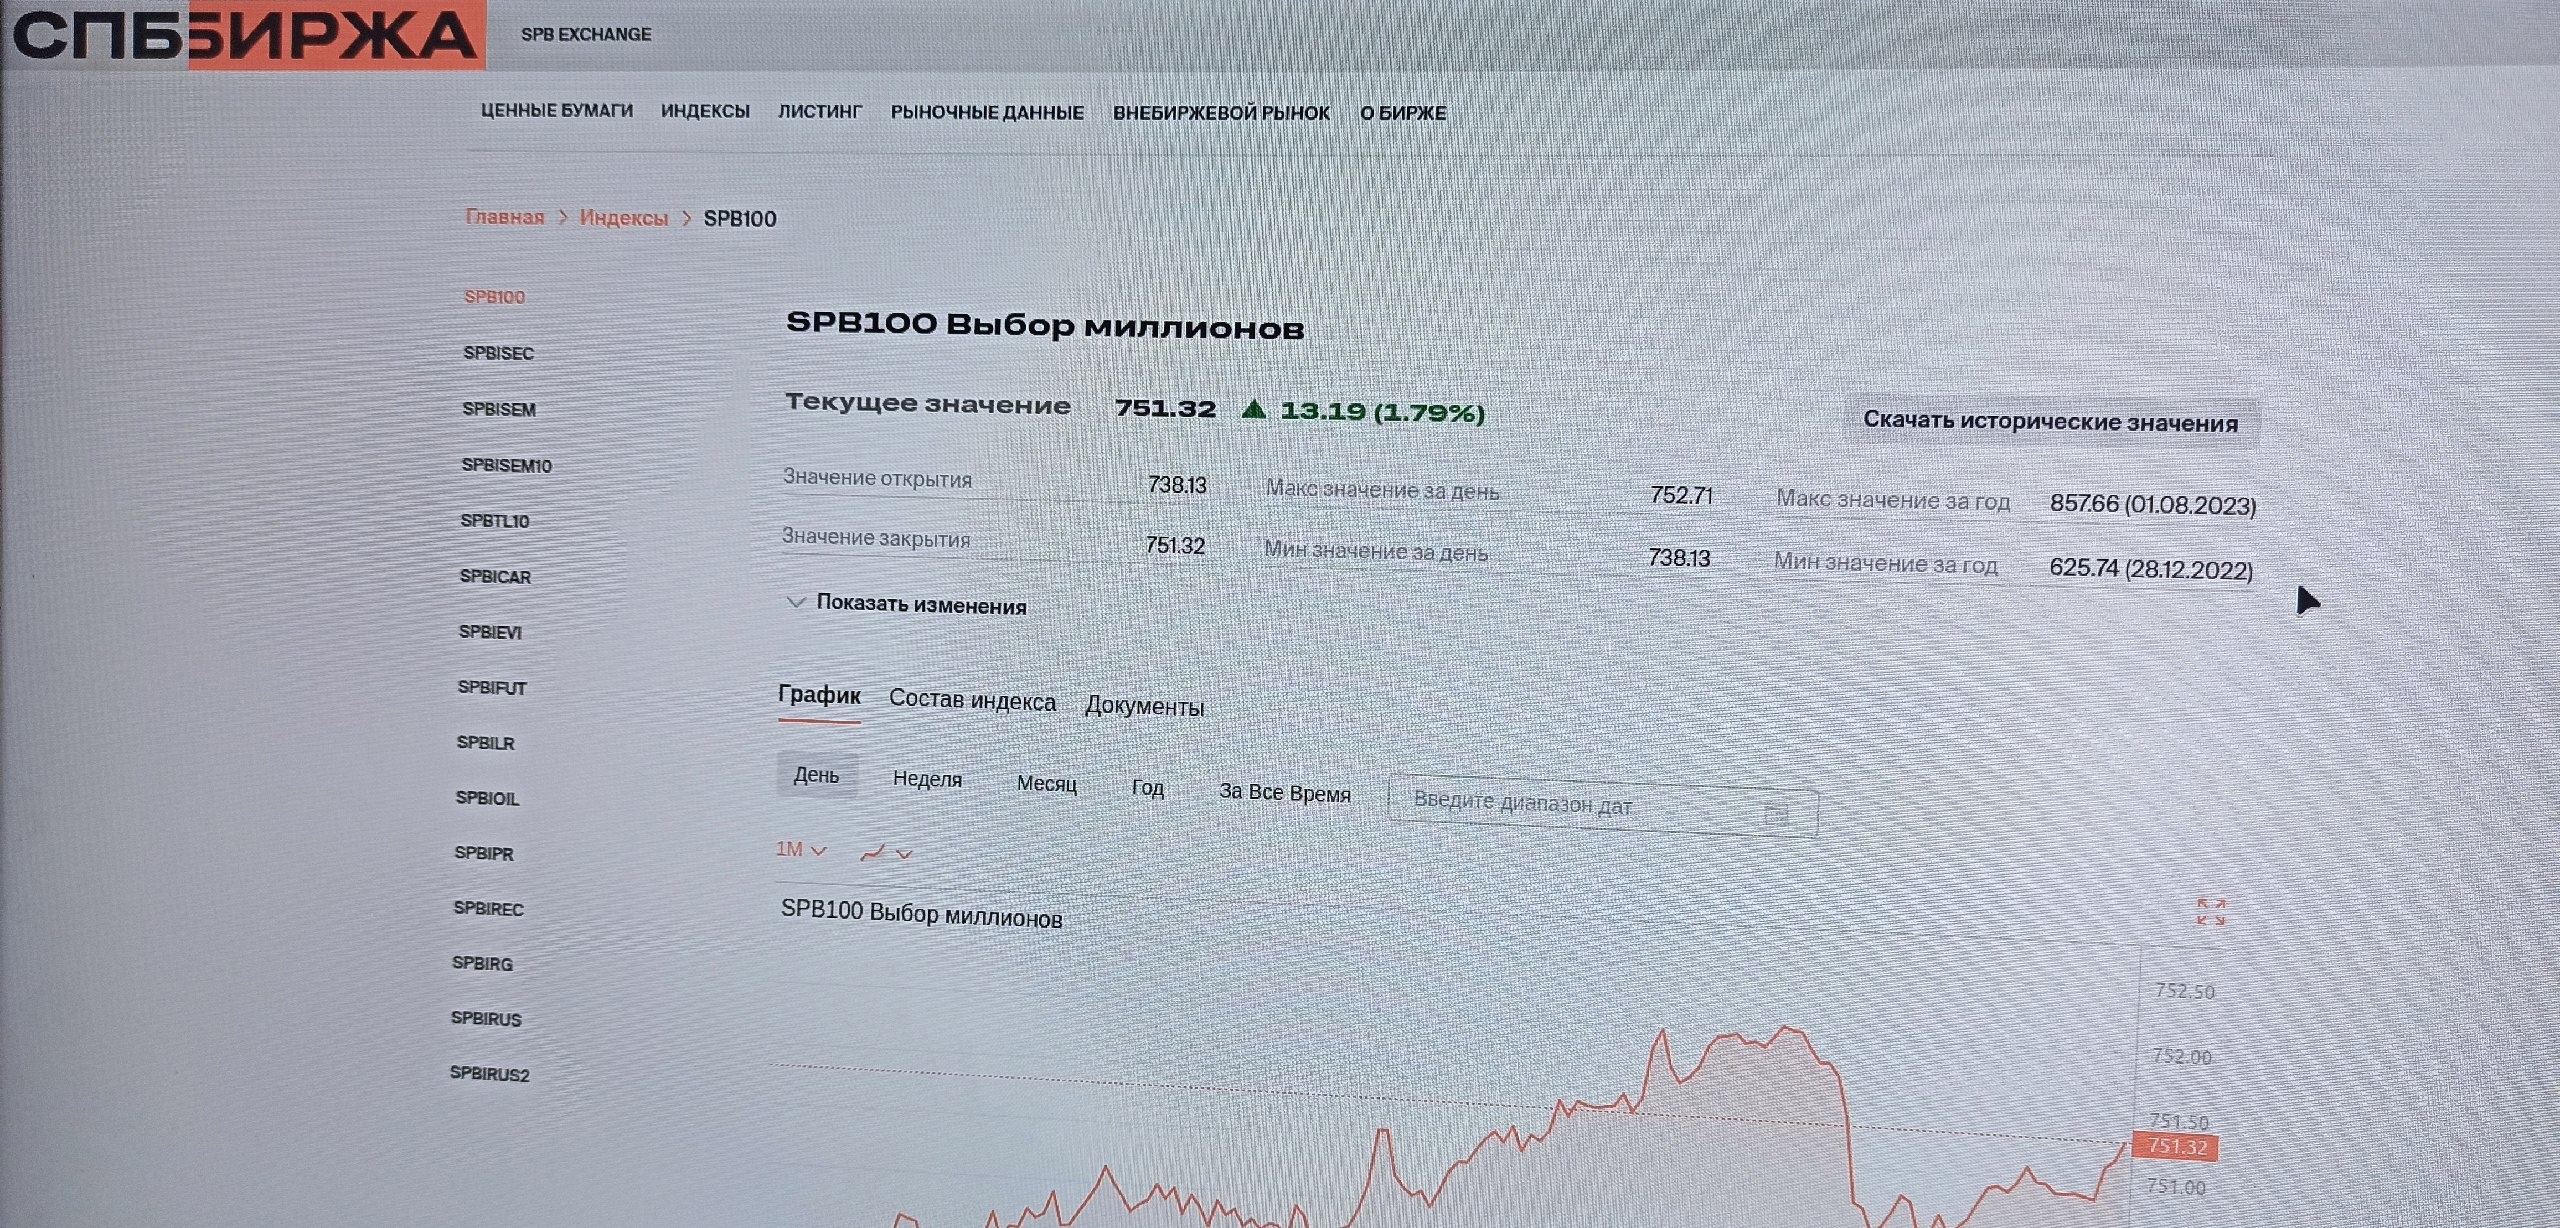Image resolution: width=2560 pixels, height=1228 pixels.
Task: Select SPBIPR index in sidebar
Action: click(x=484, y=853)
